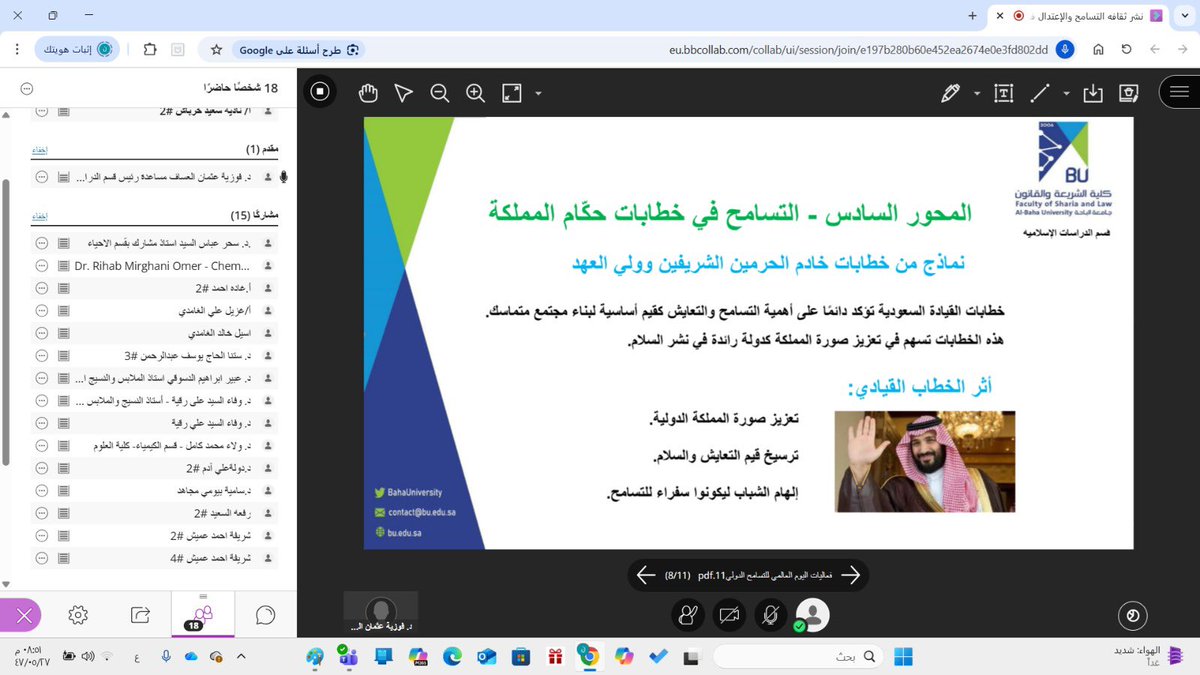
Task: Select the pointer tool in the whiteboard toolbar
Action: (x=403, y=92)
